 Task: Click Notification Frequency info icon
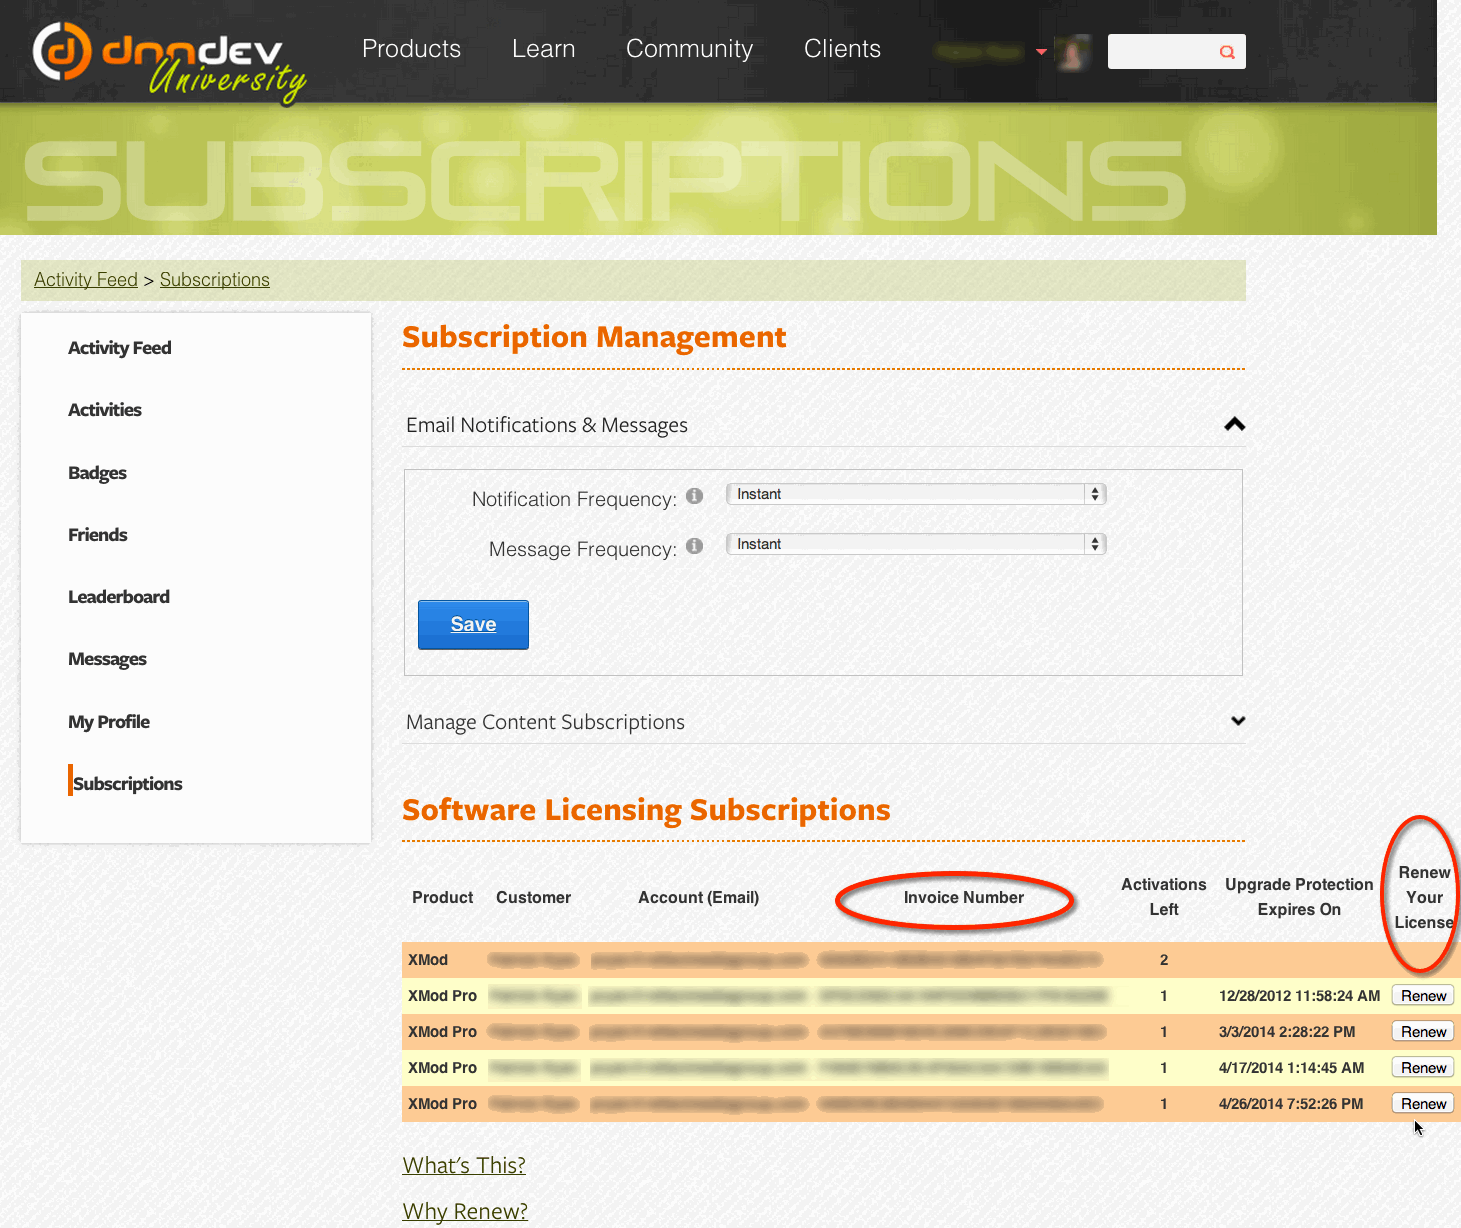click(x=695, y=496)
